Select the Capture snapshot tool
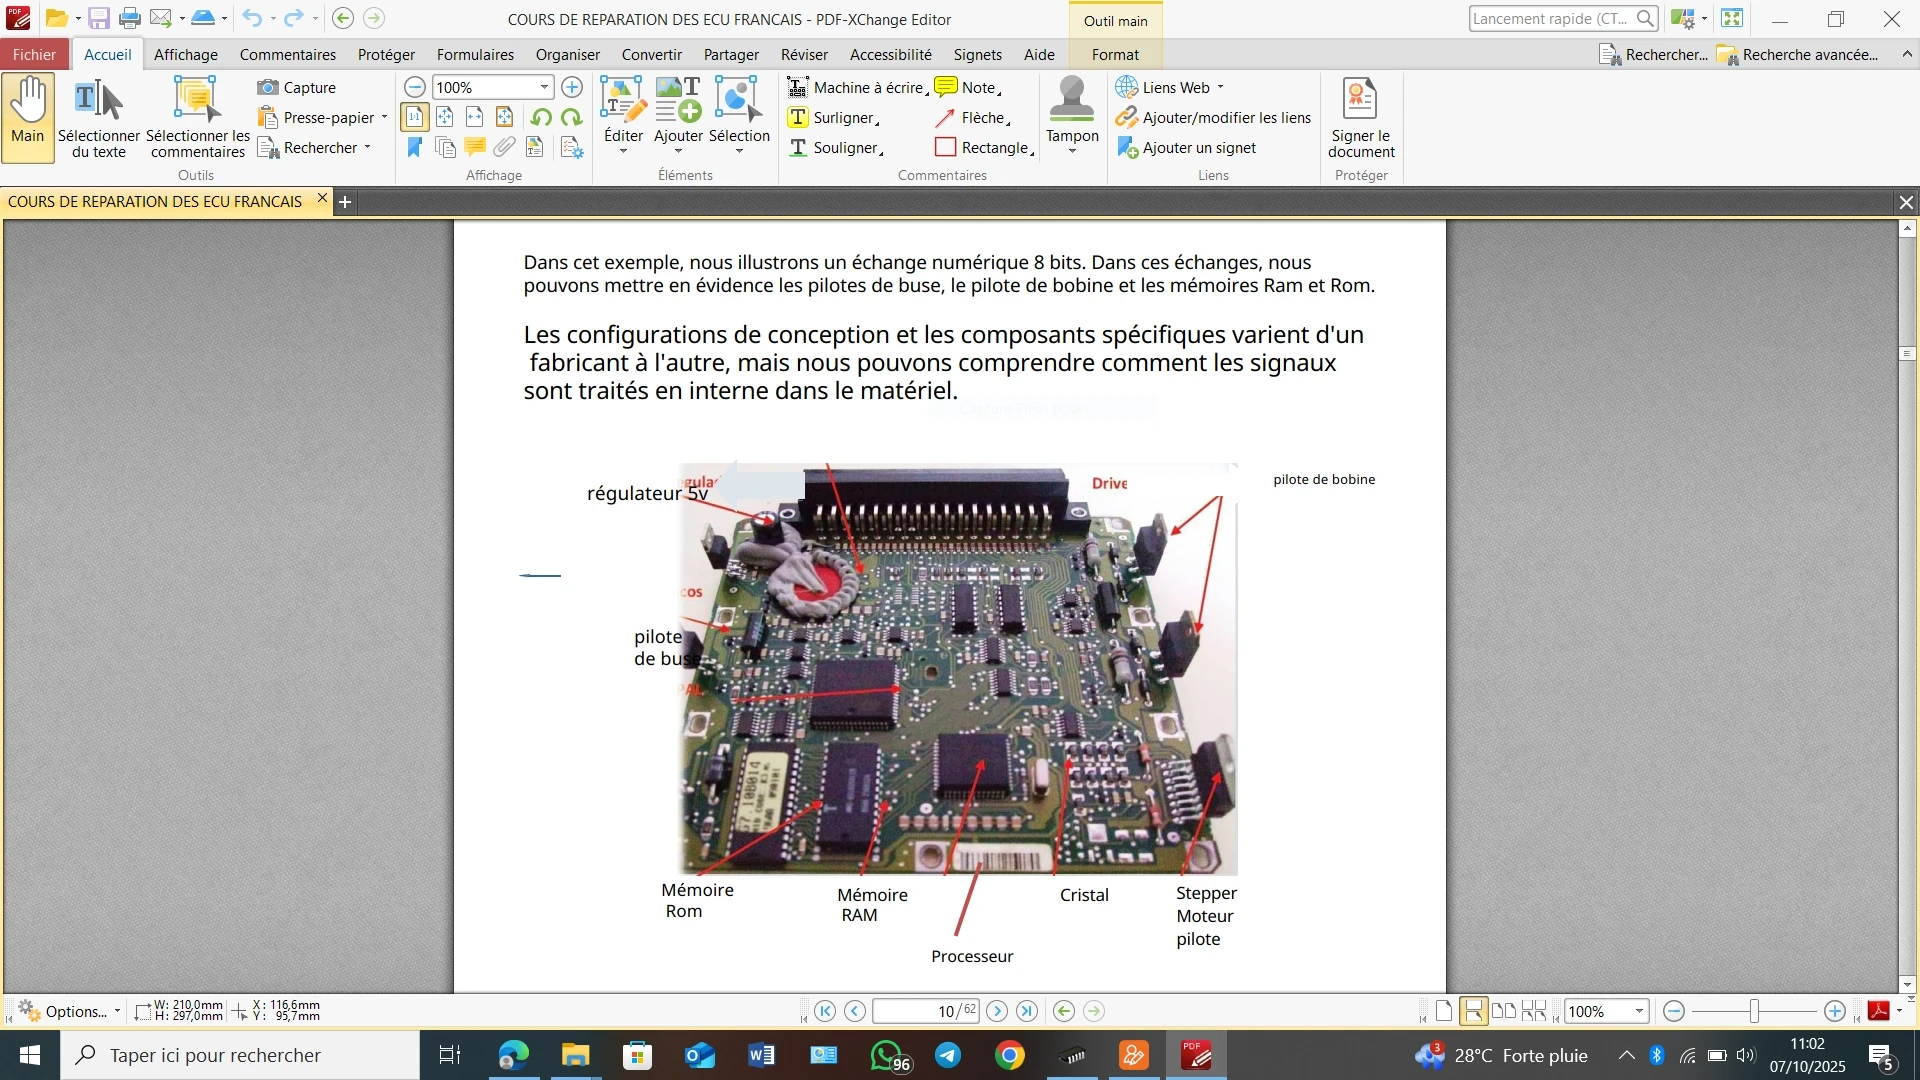Screen dimensions: 1920x1080 297,88
